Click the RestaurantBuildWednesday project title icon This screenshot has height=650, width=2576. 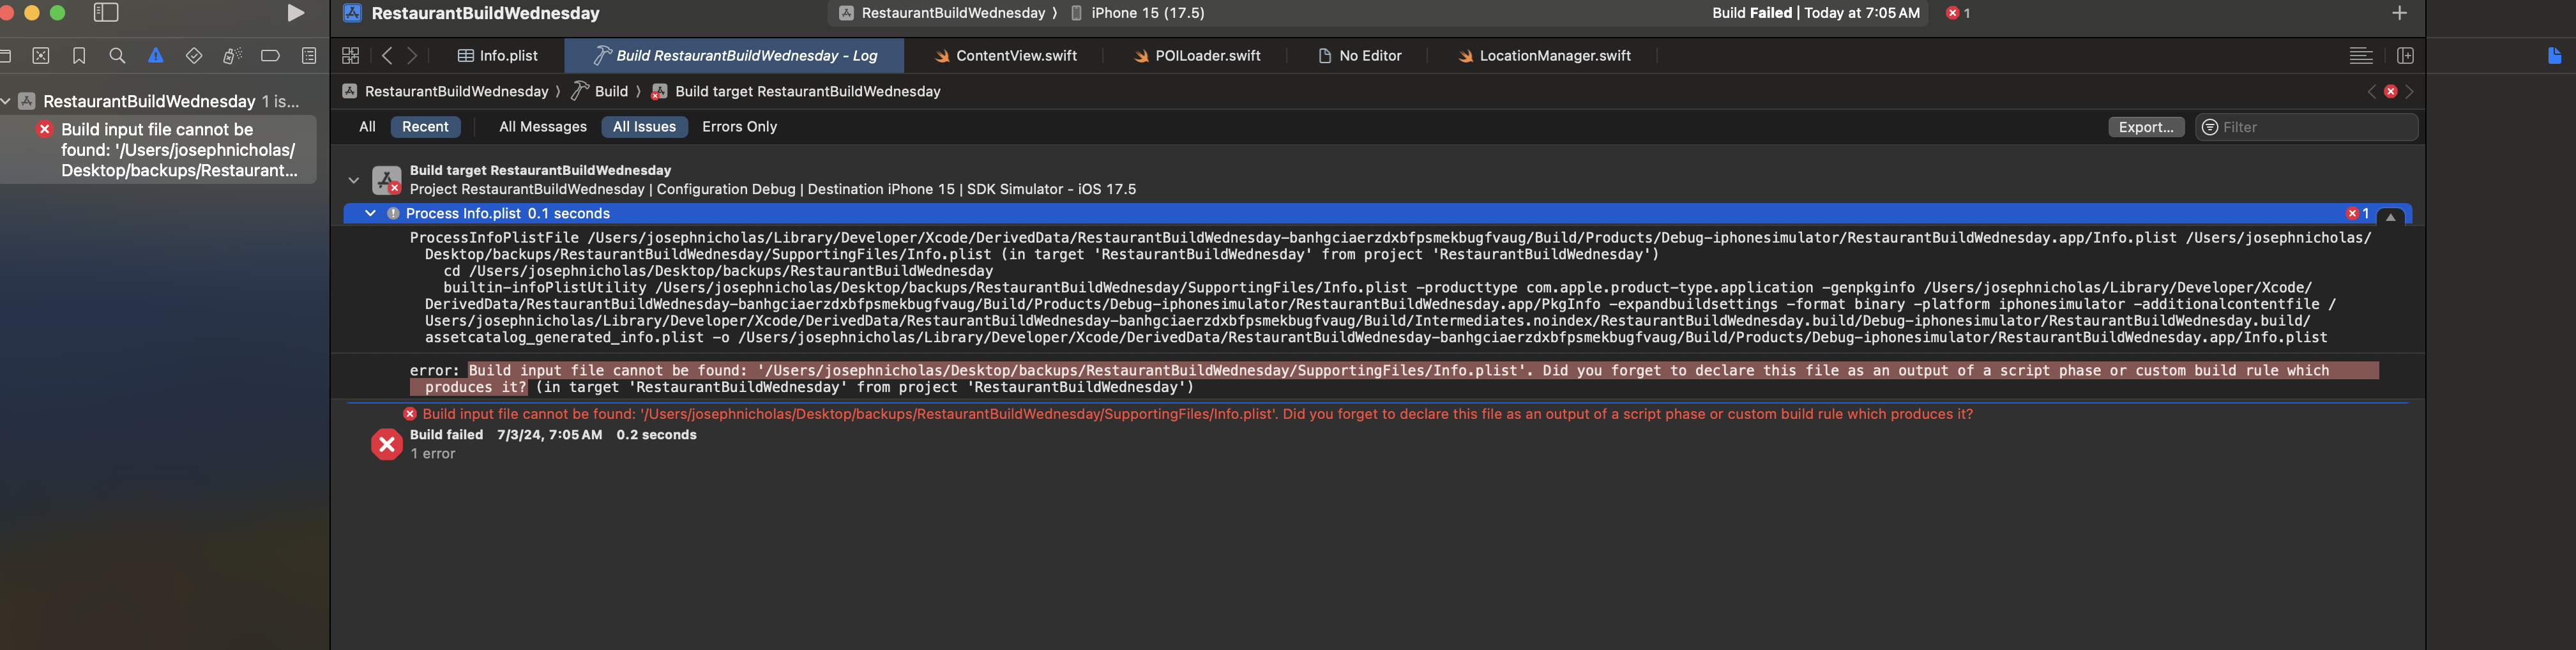point(352,13)
